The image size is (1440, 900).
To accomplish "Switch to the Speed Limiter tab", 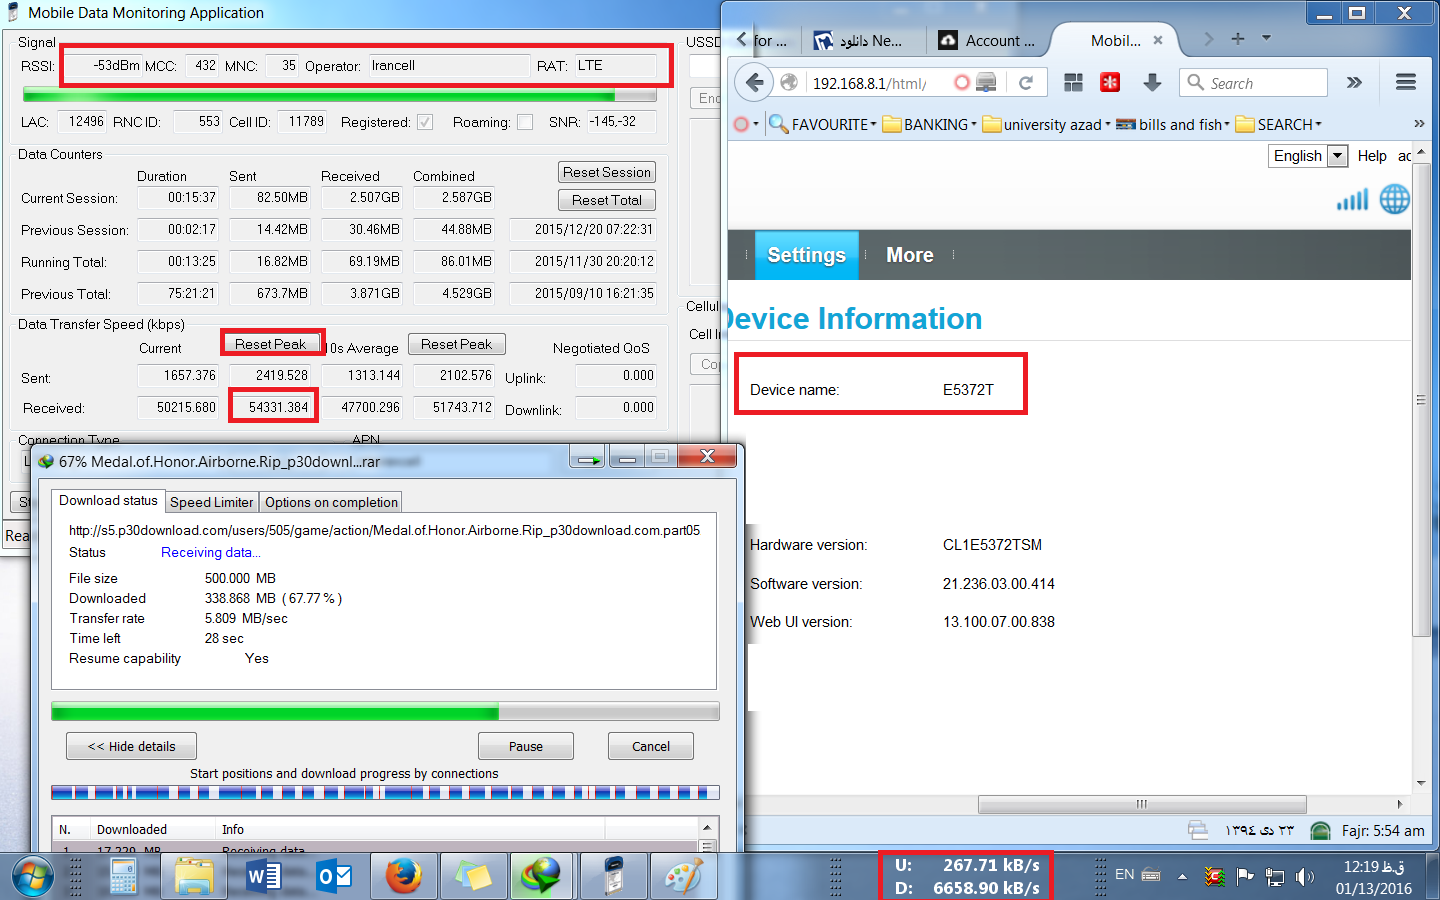I will pos(211,502).
